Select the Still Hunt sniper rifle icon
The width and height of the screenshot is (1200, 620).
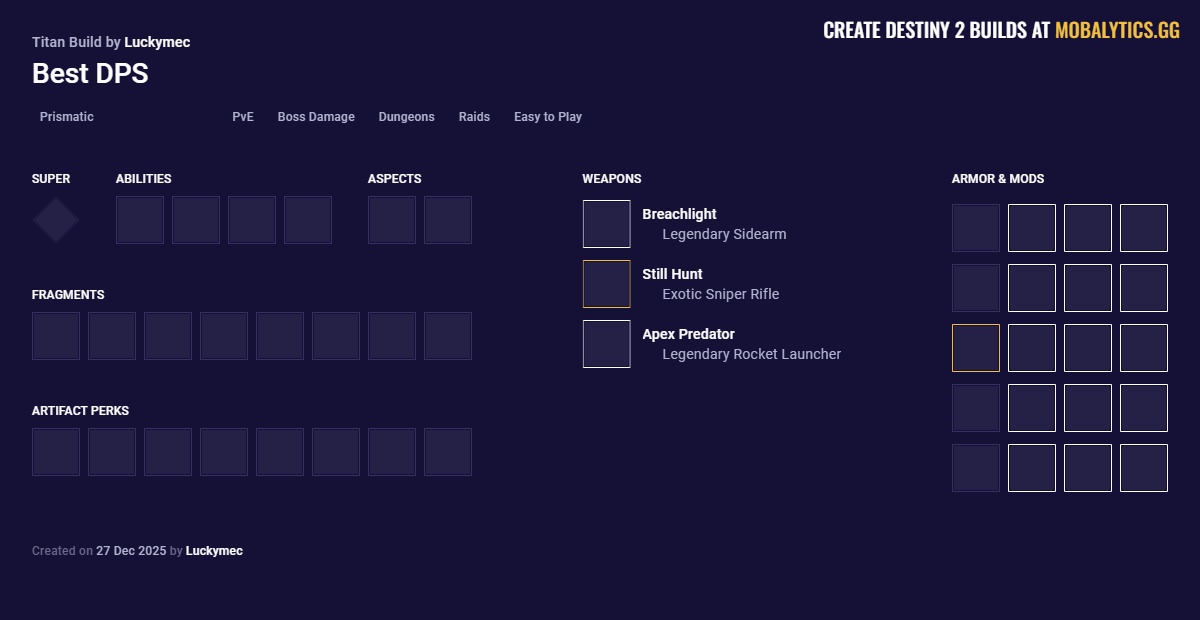click(x=606, y=284)
